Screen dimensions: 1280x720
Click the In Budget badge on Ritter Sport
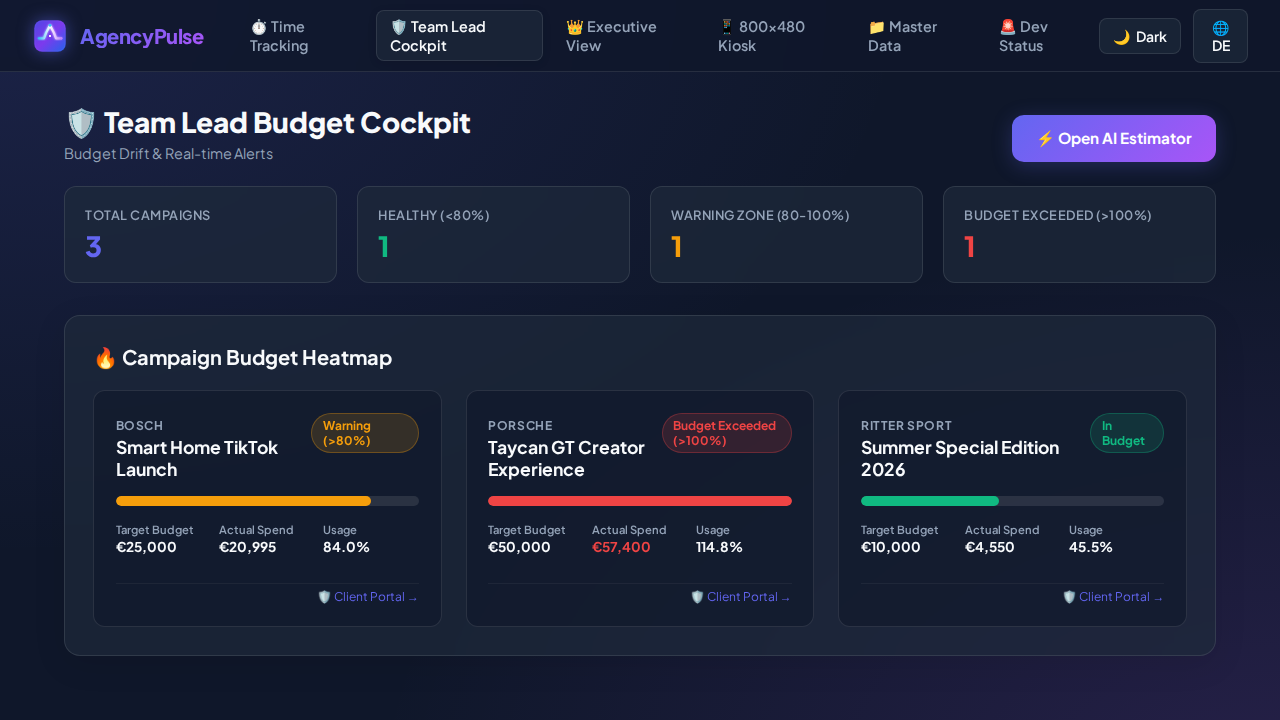point(1127,433)
